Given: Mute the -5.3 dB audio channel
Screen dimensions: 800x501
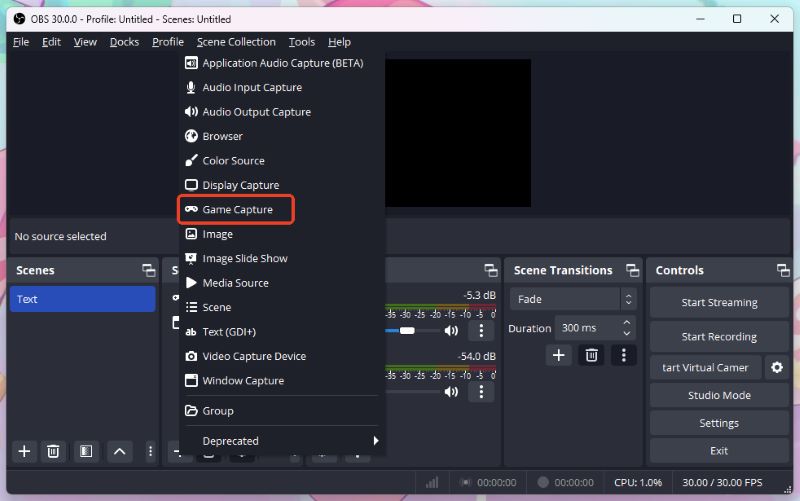Looking at the screenshot, I should point(451,331).
